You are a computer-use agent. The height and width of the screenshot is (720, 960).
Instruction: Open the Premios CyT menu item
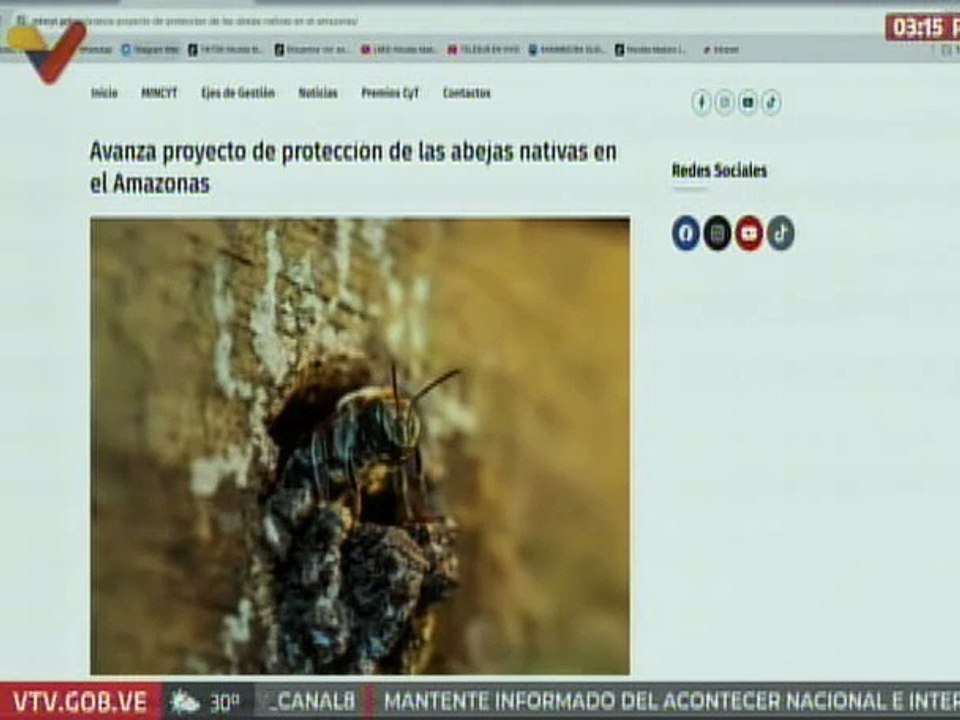coord(390,93)
